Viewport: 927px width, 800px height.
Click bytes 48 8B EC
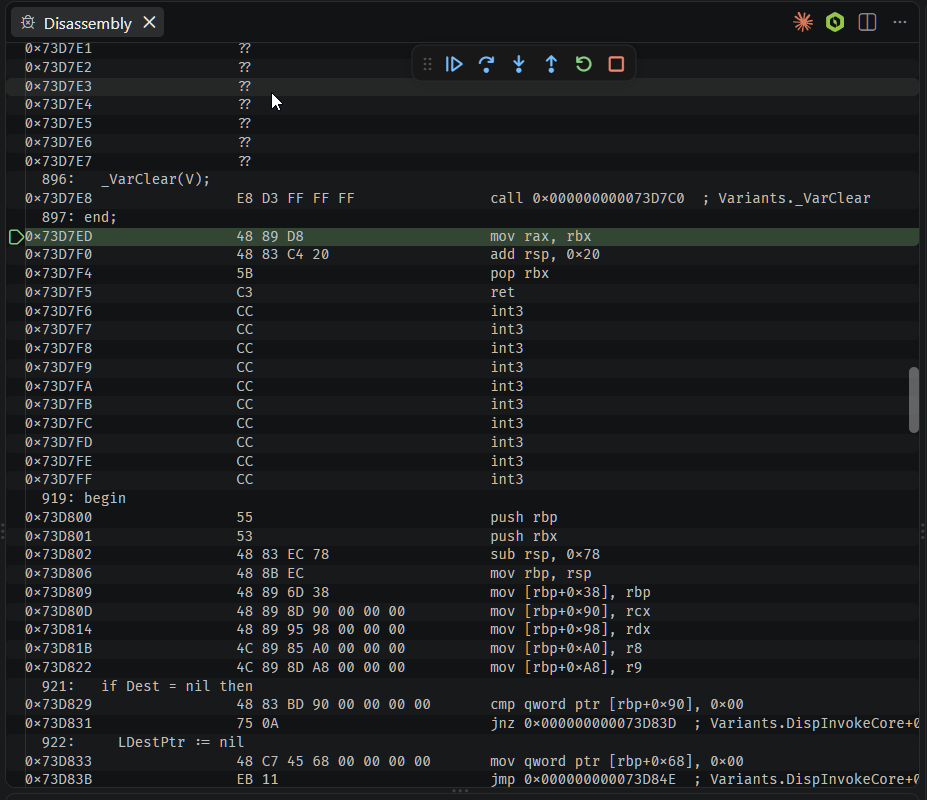click(x=270, y=574)
